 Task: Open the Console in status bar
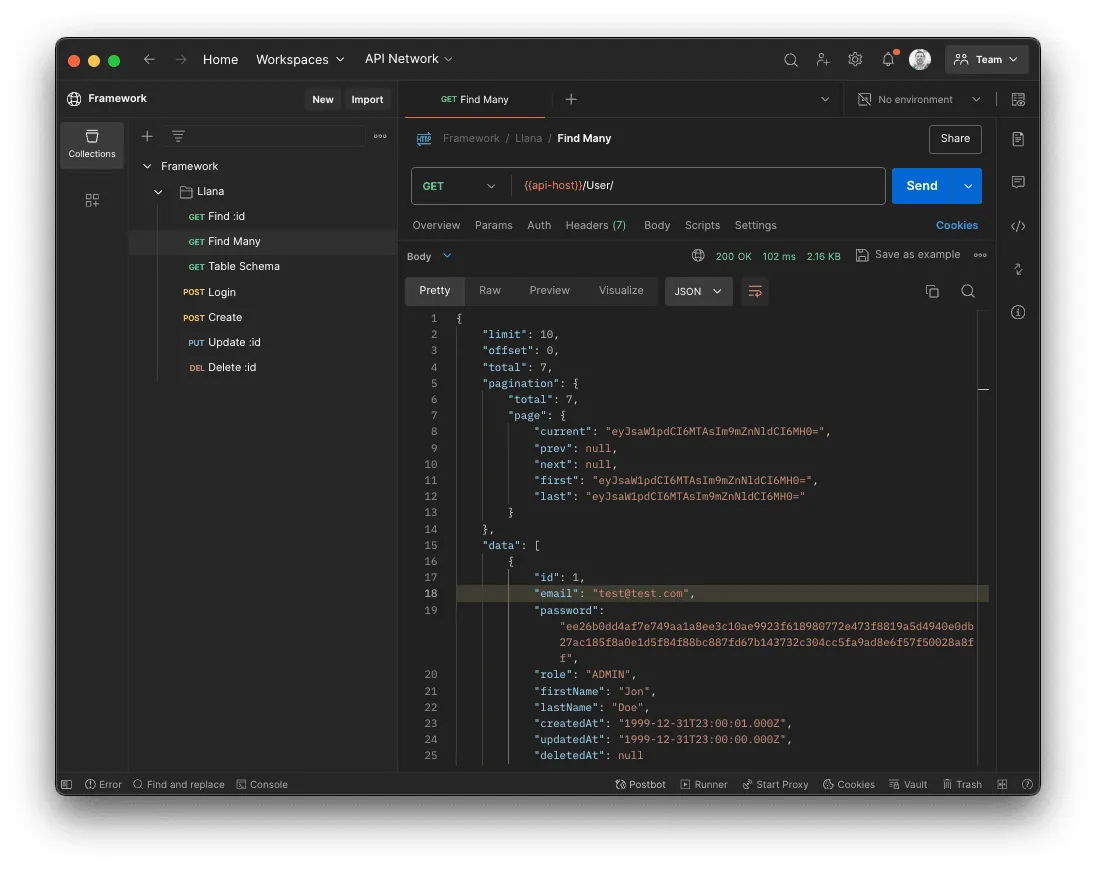coord(262,784)
